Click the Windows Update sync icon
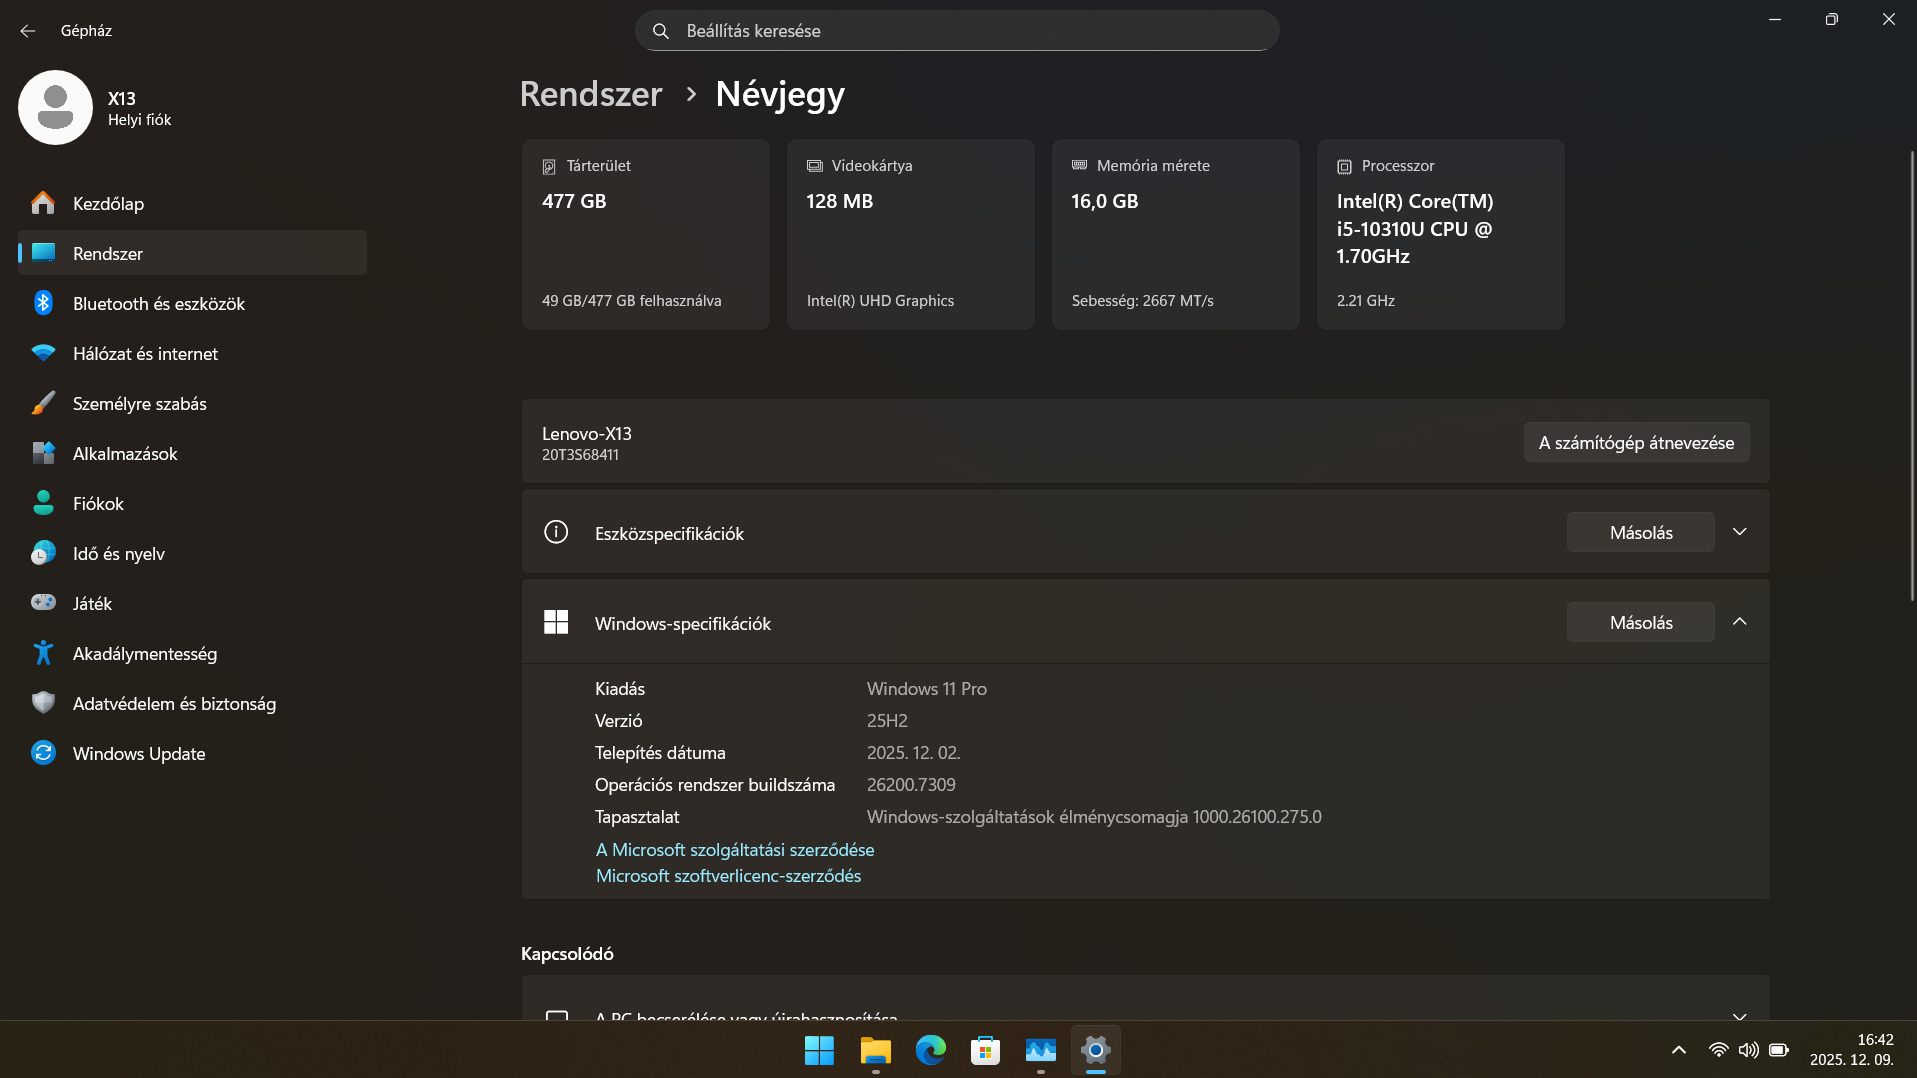 43,753
